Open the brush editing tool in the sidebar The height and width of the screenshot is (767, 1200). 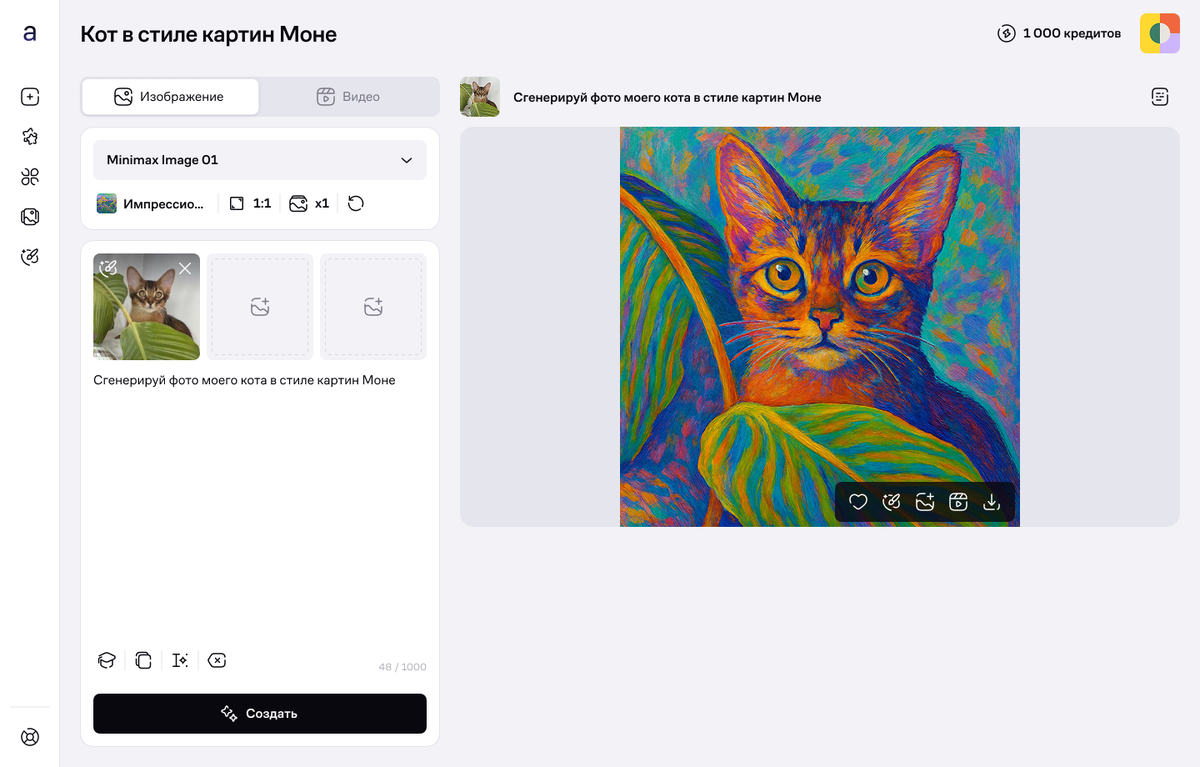(29, 256)
